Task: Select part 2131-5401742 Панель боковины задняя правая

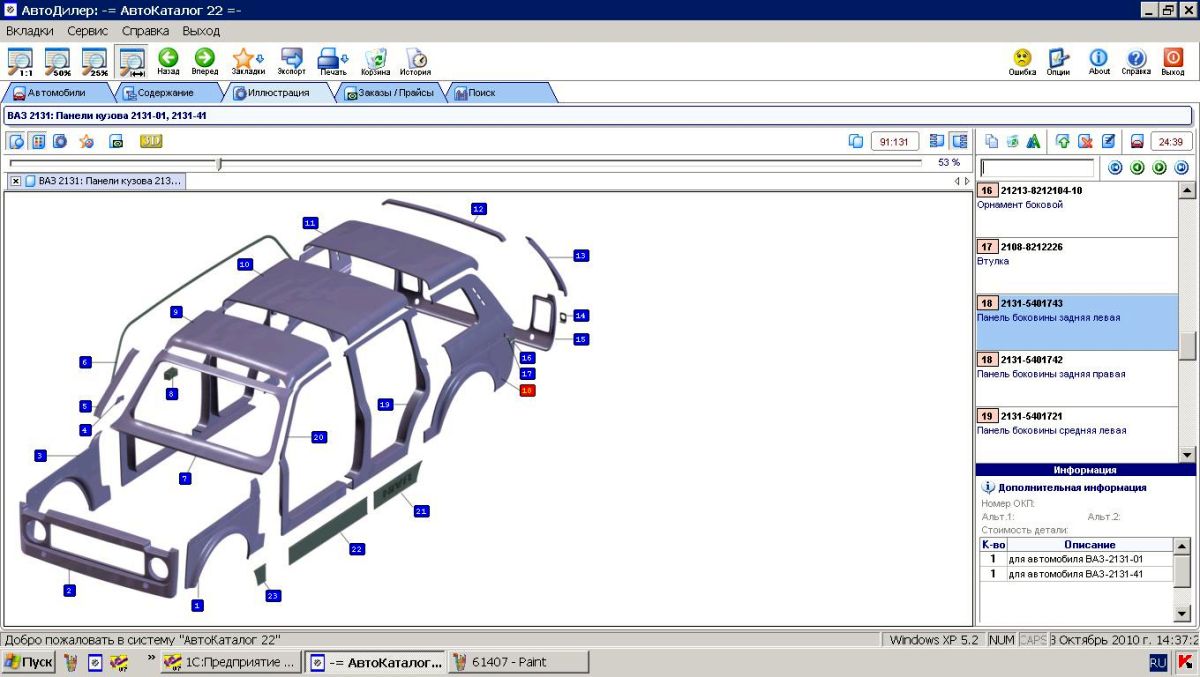Action: pos(1076,379)
